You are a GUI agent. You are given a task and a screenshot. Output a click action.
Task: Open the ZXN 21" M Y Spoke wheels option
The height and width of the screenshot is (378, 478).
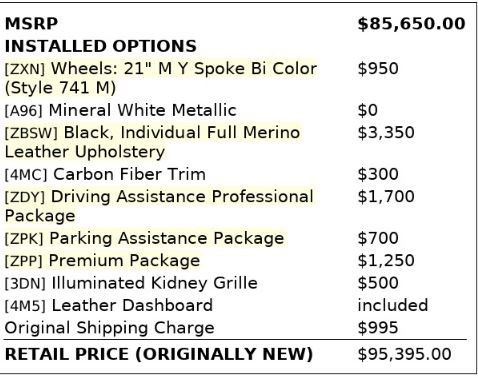161,78
